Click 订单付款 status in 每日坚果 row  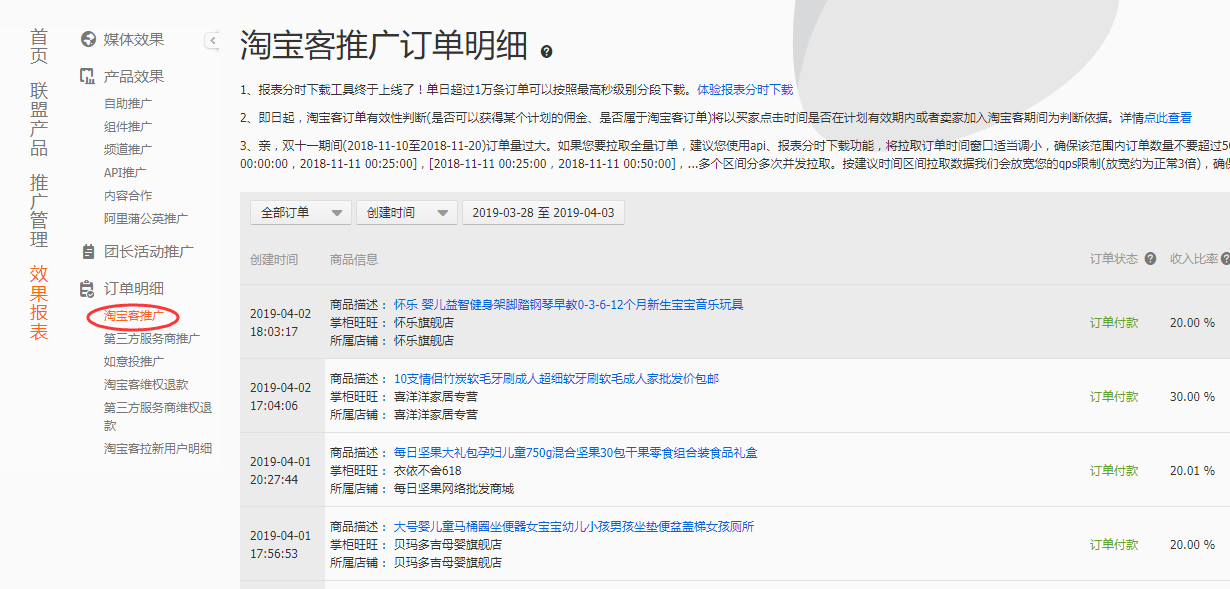pos(1114,470)
